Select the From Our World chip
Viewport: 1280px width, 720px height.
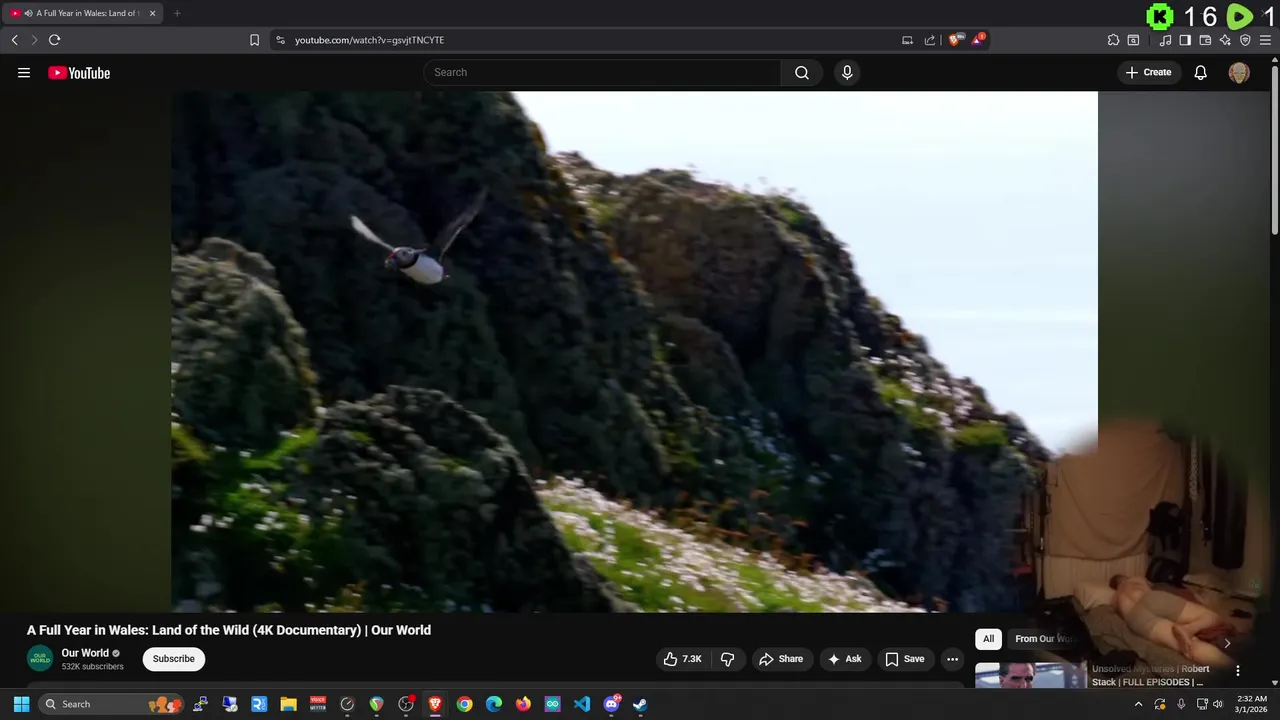(x=1045, y=639)
